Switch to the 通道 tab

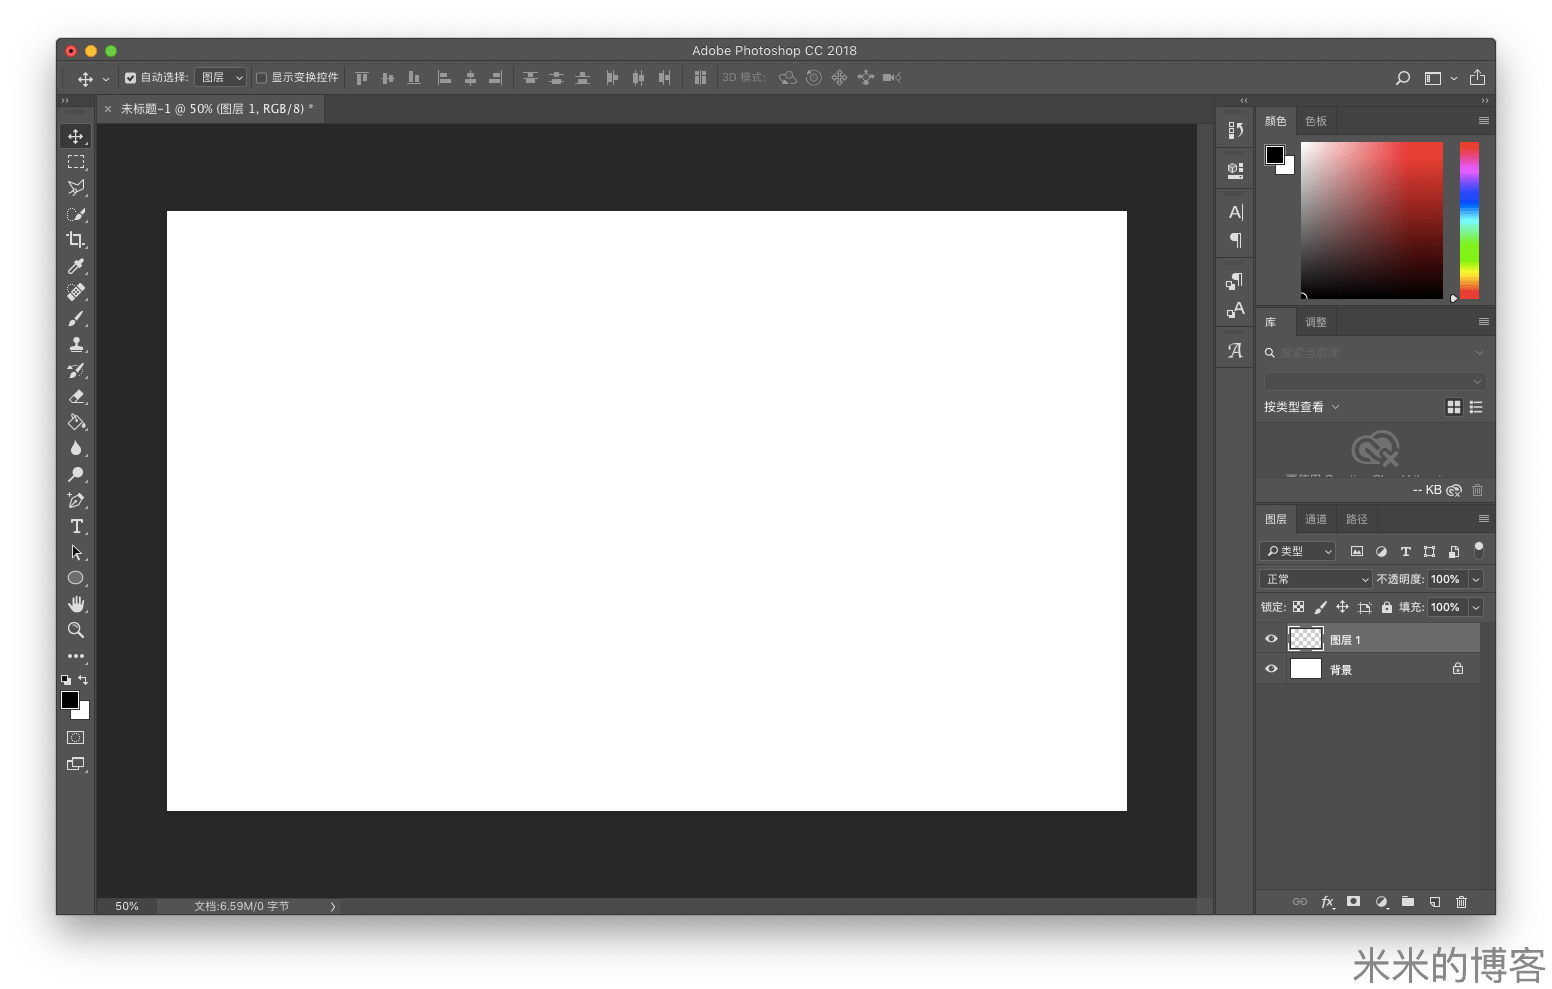pos(1315,519)
